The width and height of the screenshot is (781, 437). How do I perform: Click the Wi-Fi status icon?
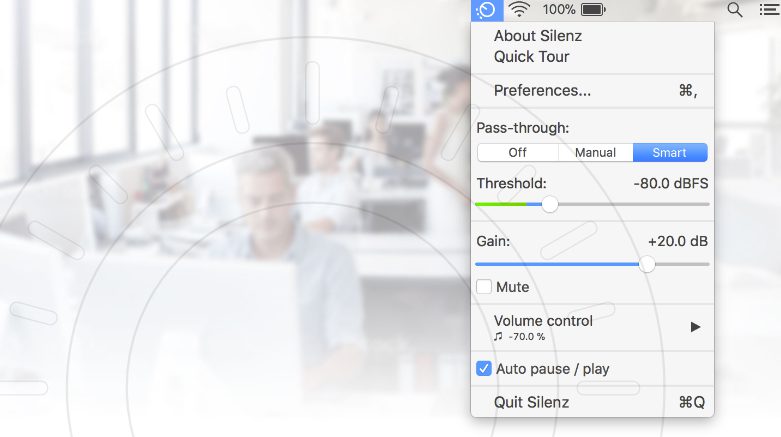519,10
